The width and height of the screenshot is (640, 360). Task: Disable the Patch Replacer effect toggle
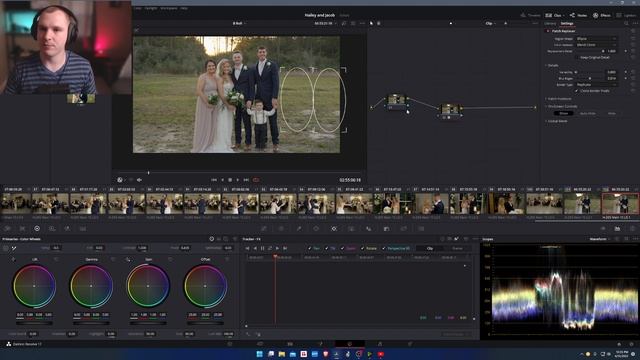[548, 31]
